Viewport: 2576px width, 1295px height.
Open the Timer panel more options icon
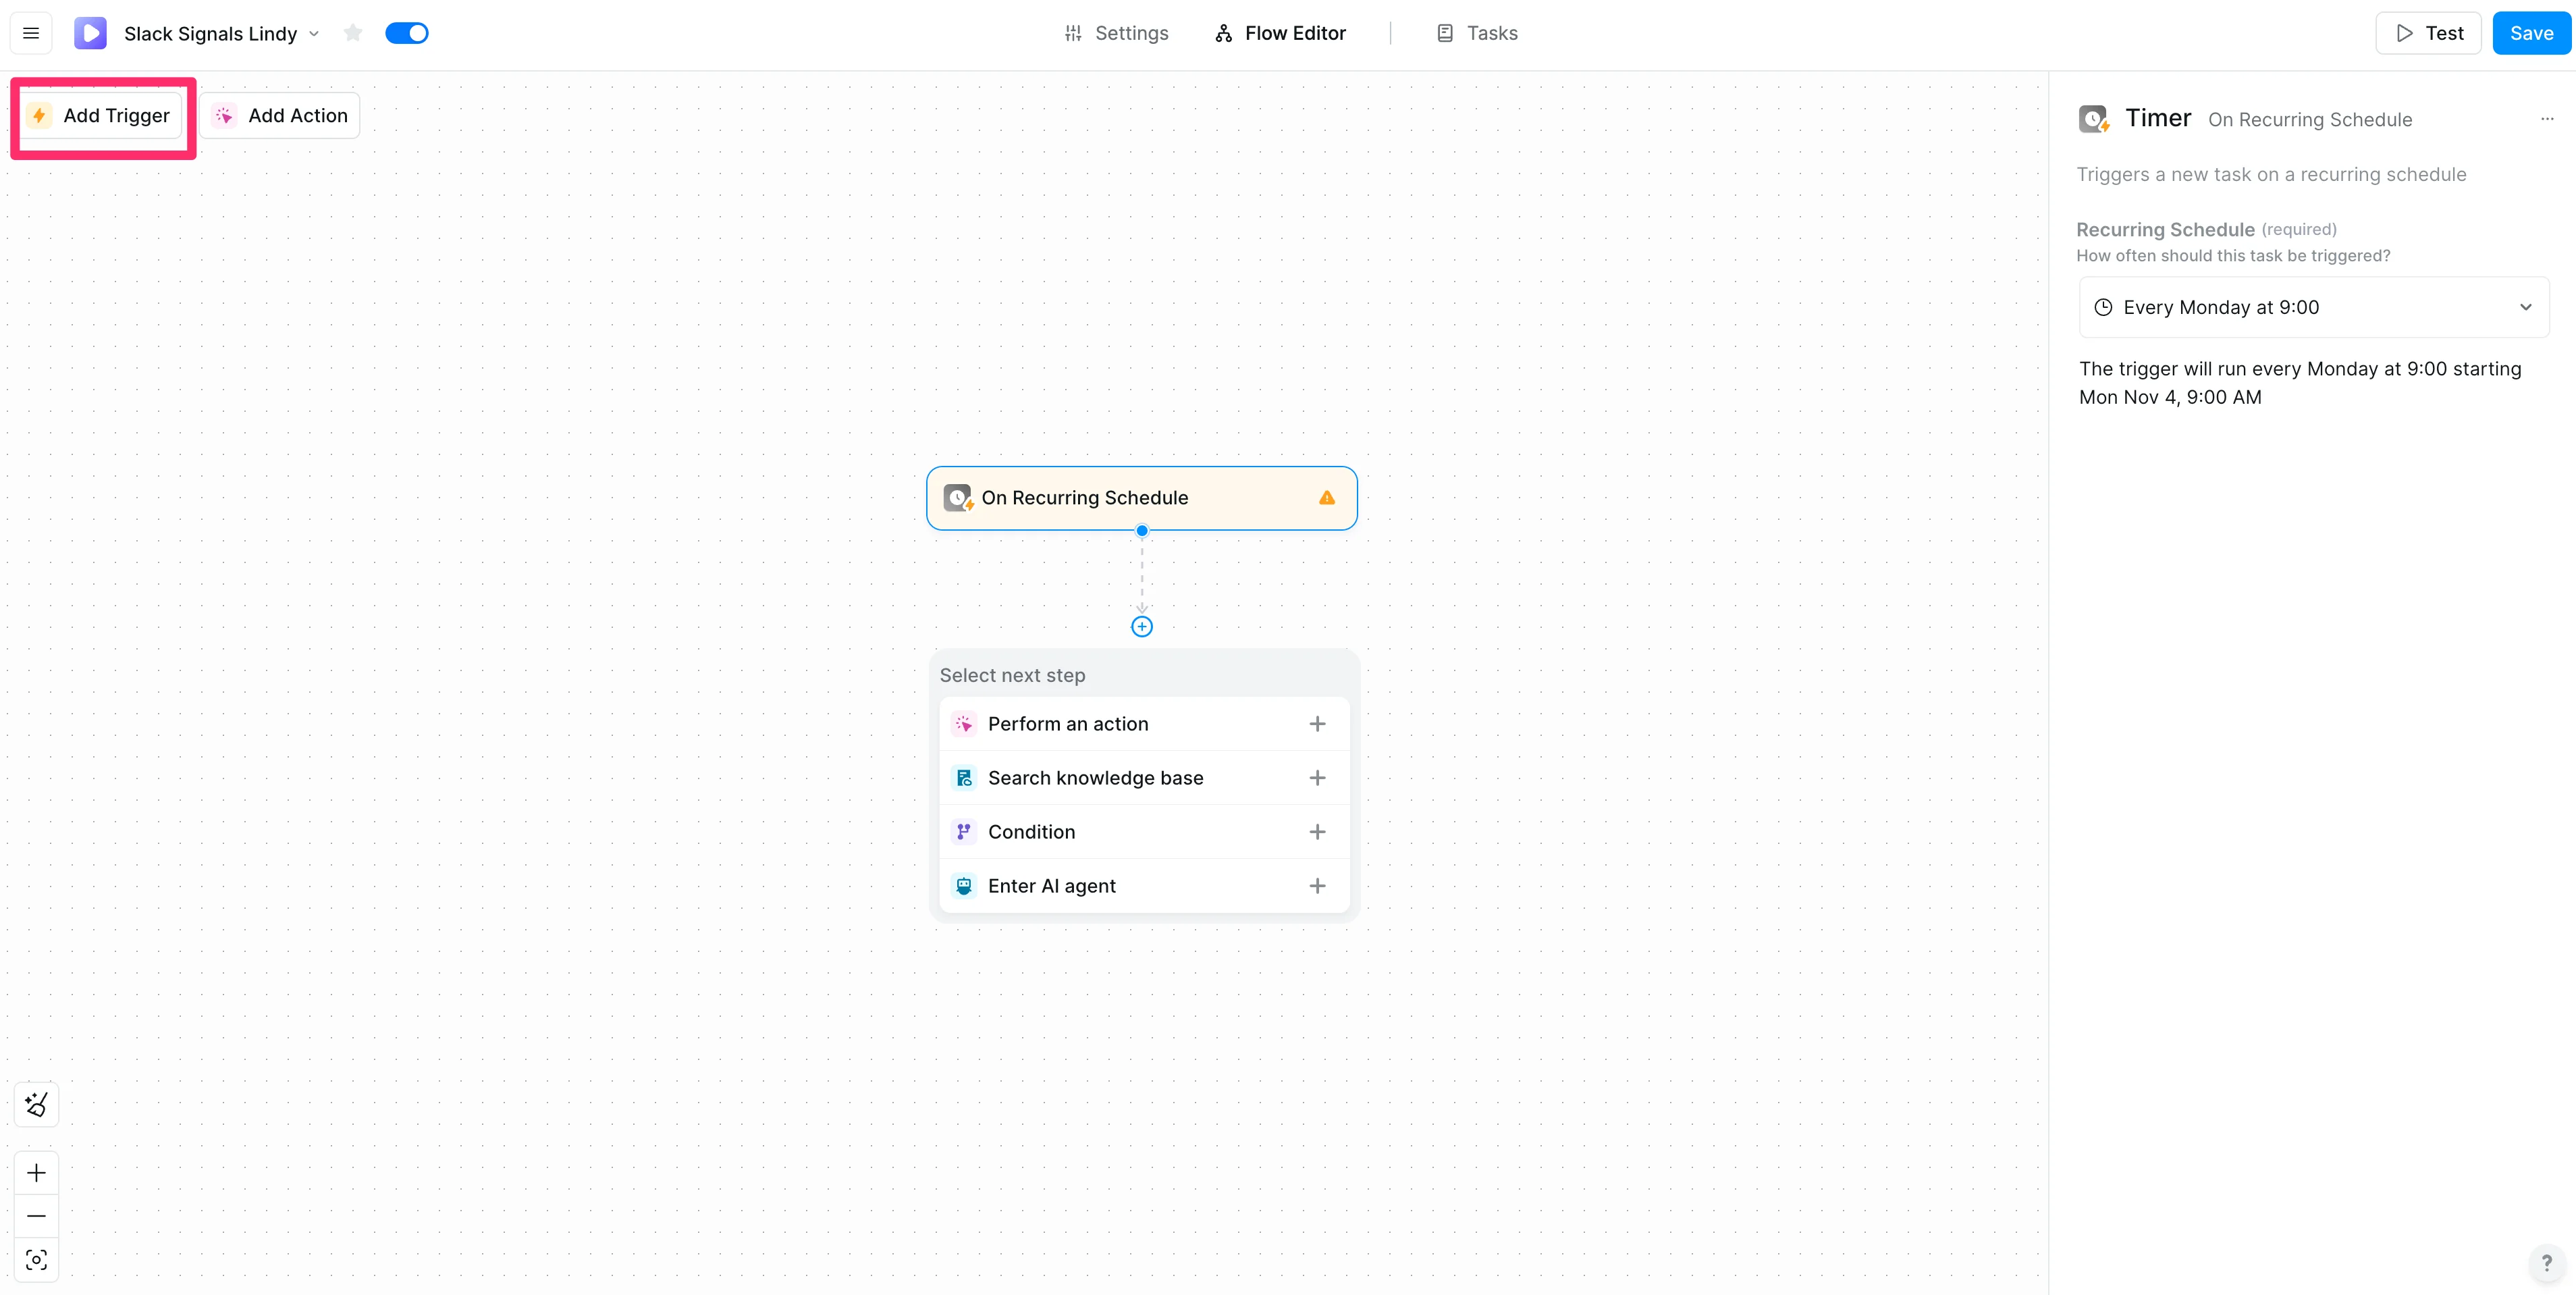pyautogui.click(x=2546, y=119)
